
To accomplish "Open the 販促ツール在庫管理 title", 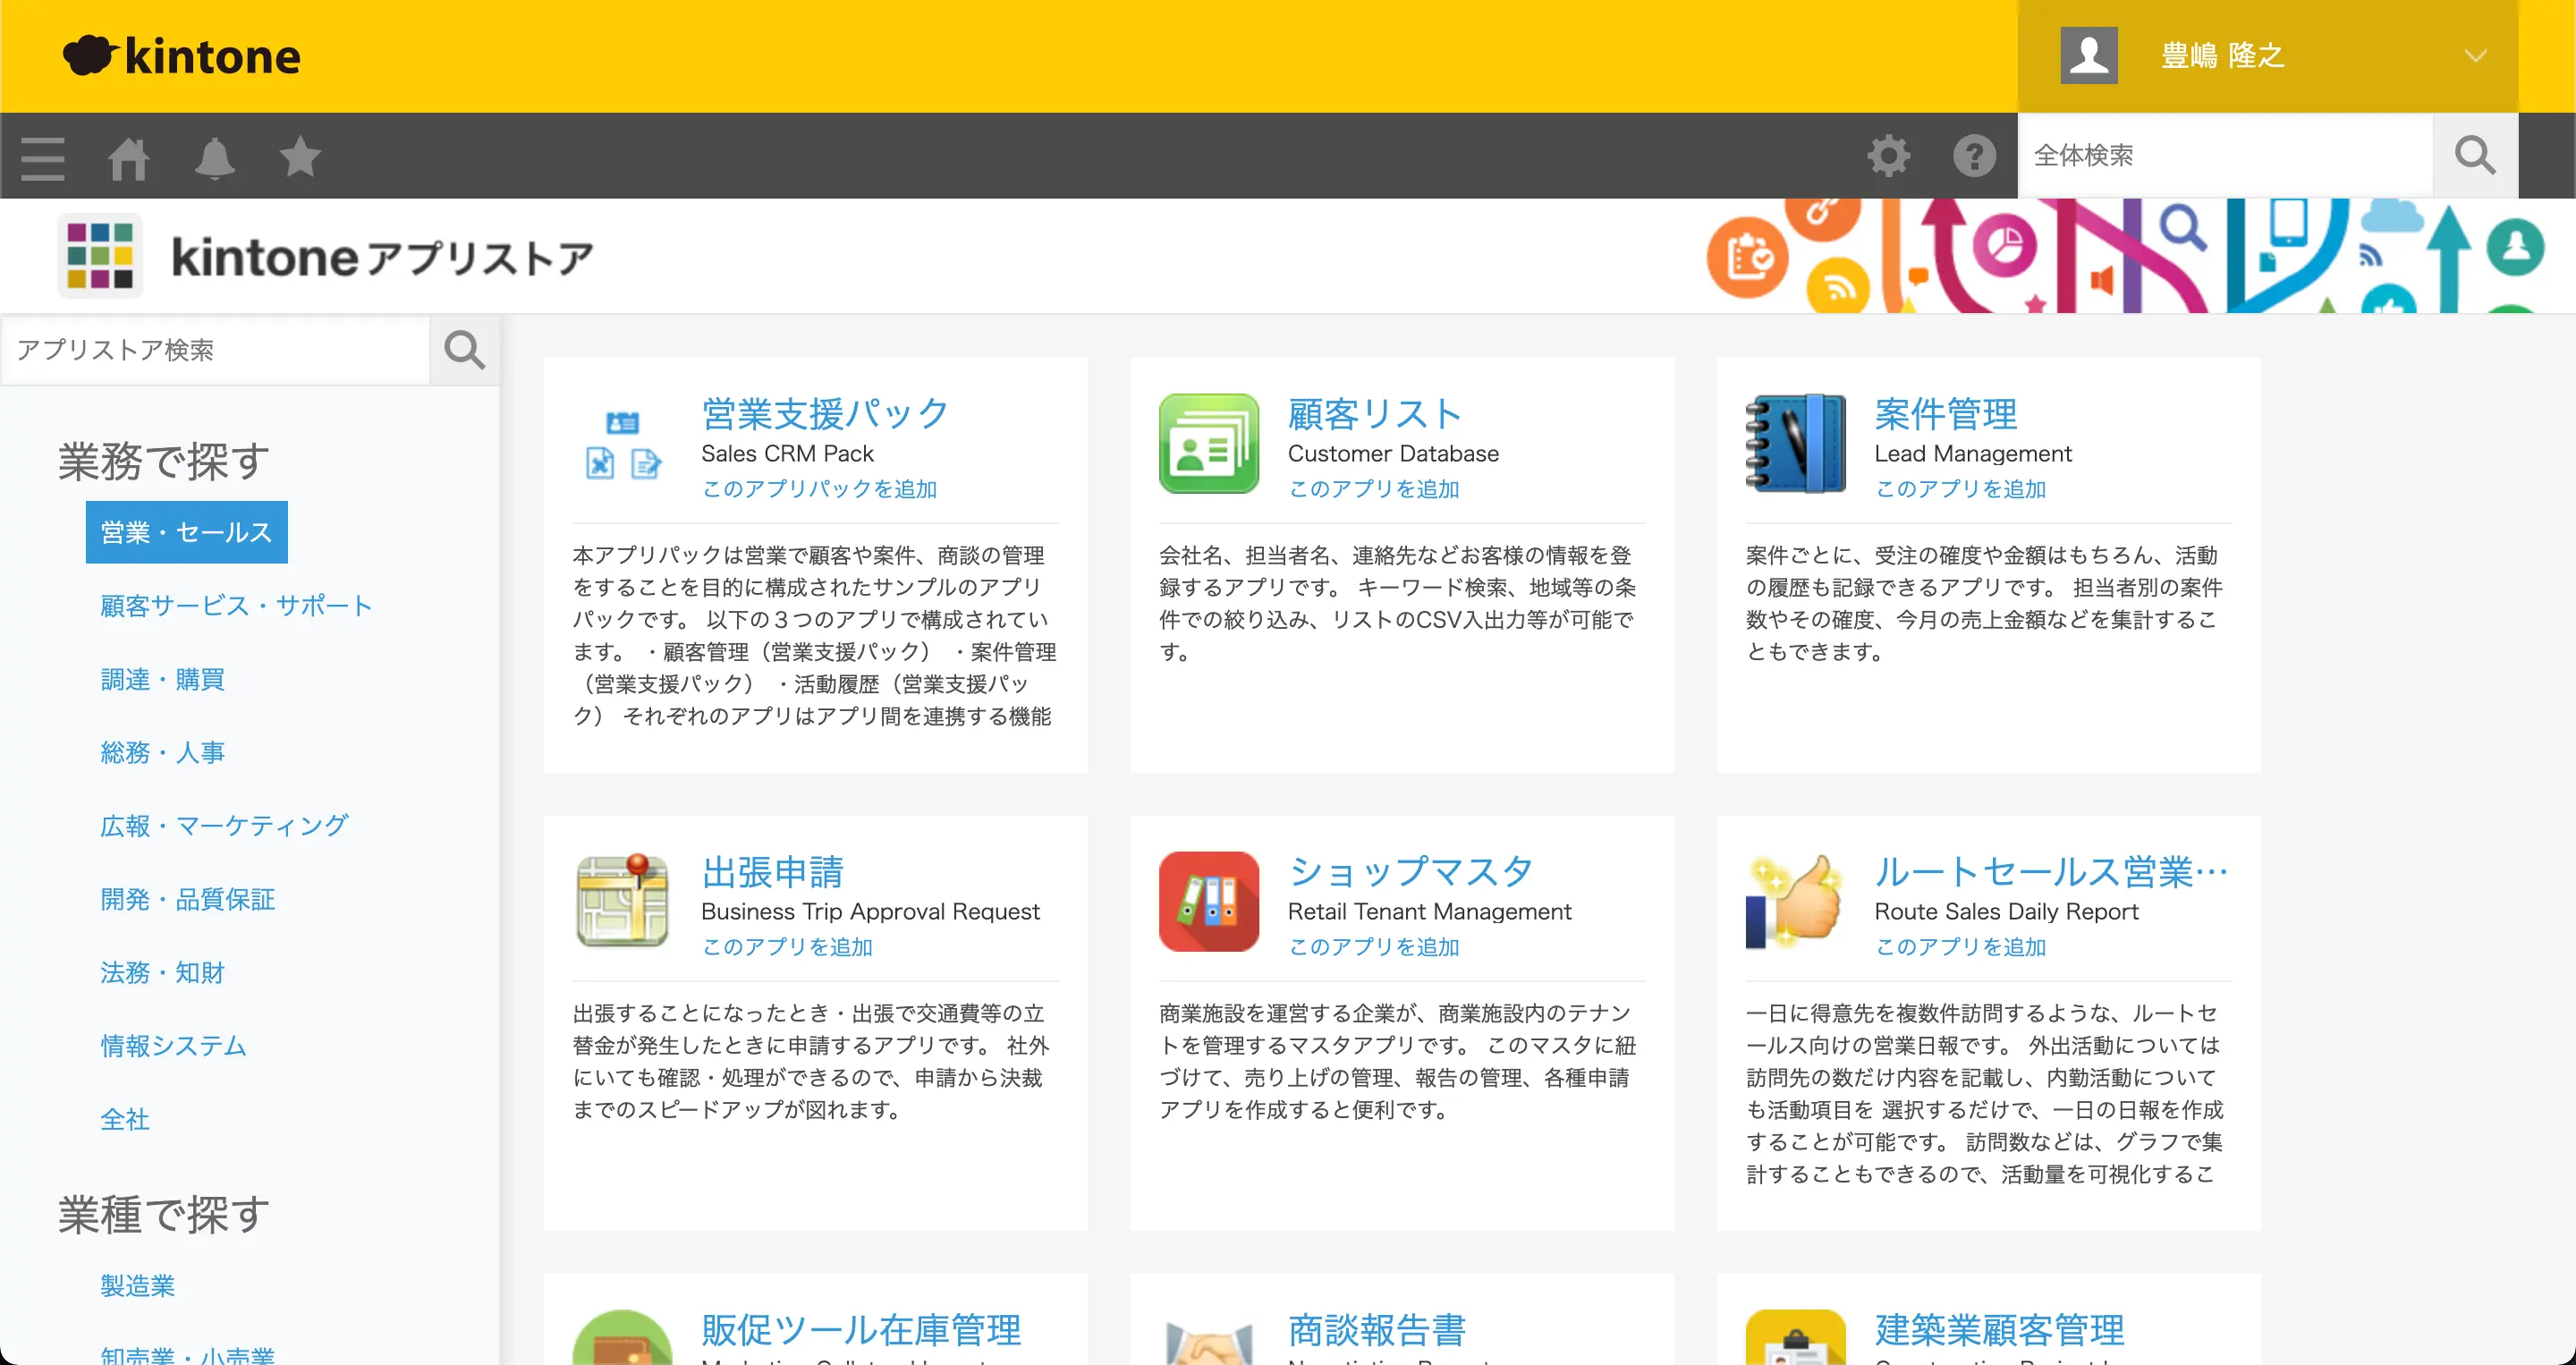I will [x=862, y=1330].
